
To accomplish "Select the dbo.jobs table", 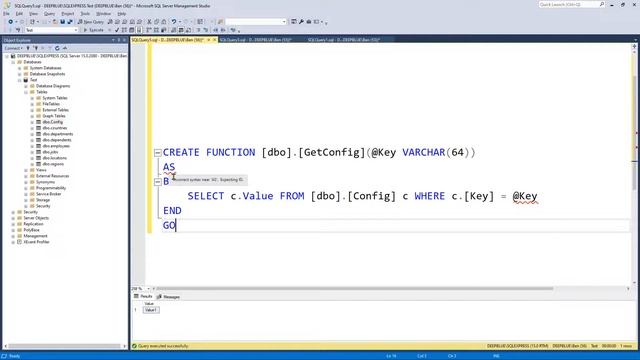I will point(50,152).
